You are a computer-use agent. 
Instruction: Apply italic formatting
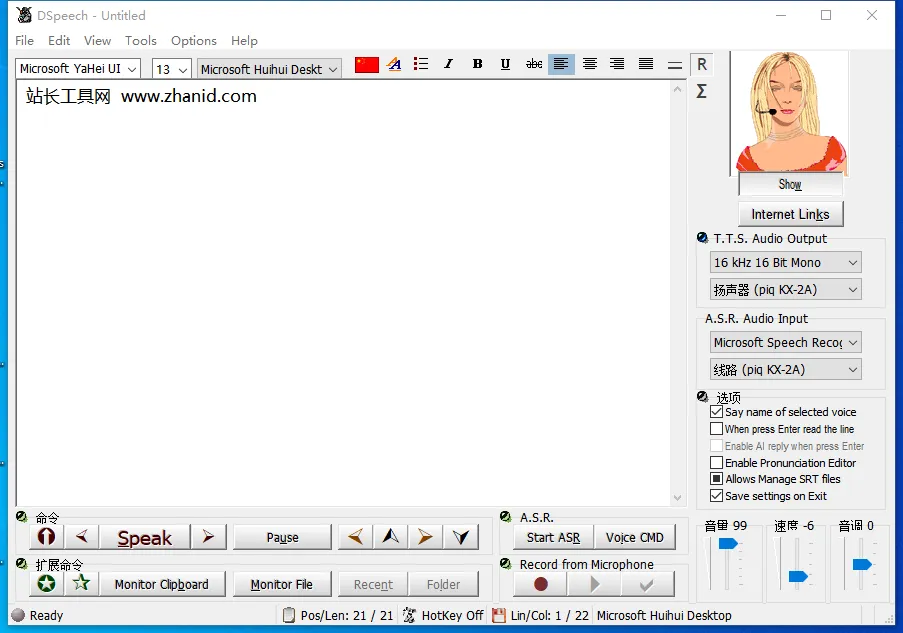449,64
